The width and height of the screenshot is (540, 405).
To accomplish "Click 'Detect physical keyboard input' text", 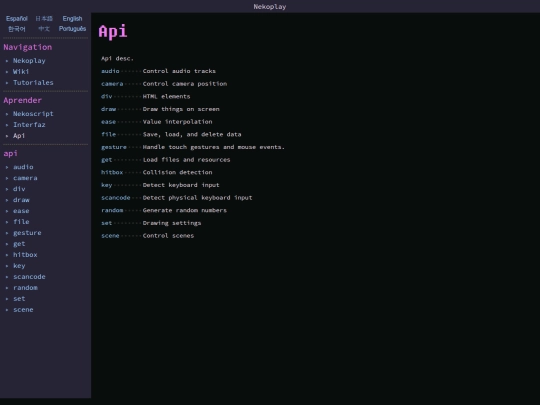I will pos(197,198).
